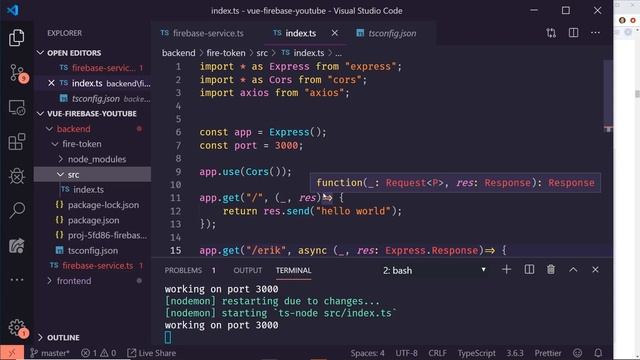Screen dimensions: 640x360
Task: Show additional views ellipsis in activity bar
Action: point(17,280)
